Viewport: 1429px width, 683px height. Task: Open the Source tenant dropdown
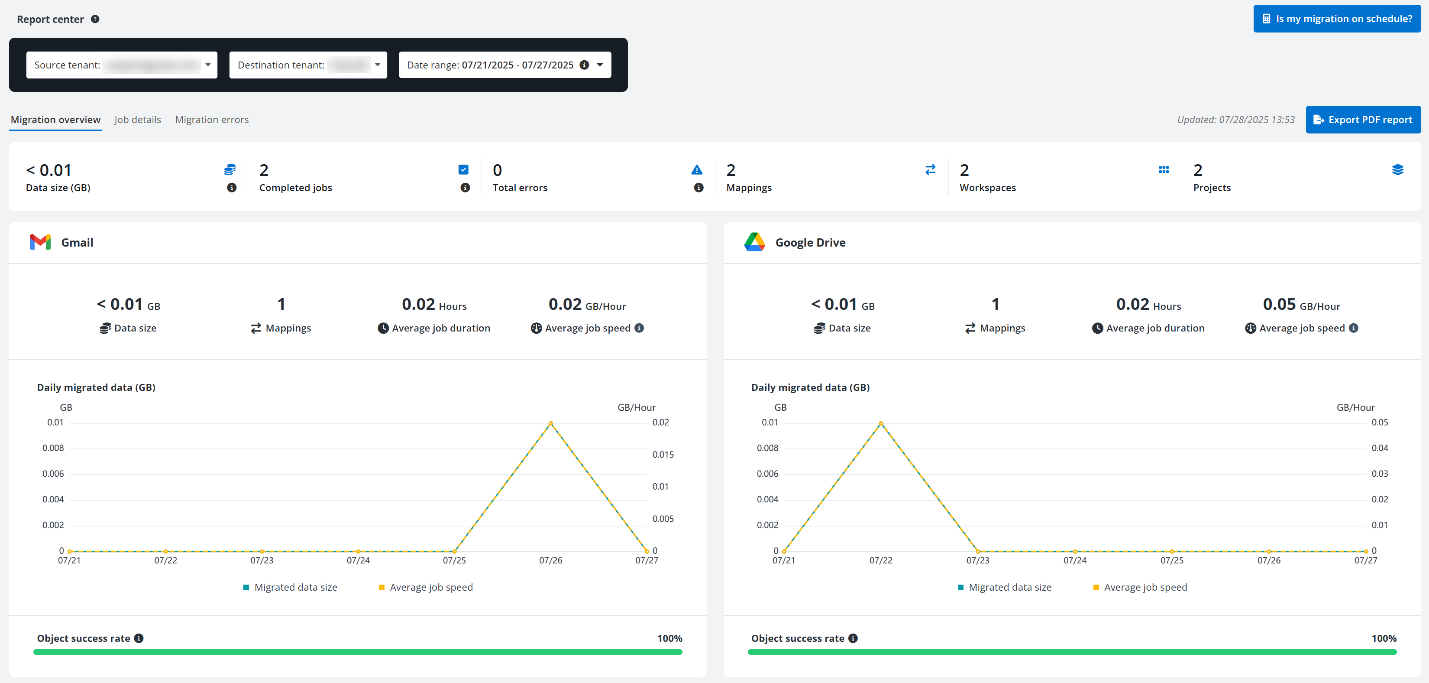121,64
